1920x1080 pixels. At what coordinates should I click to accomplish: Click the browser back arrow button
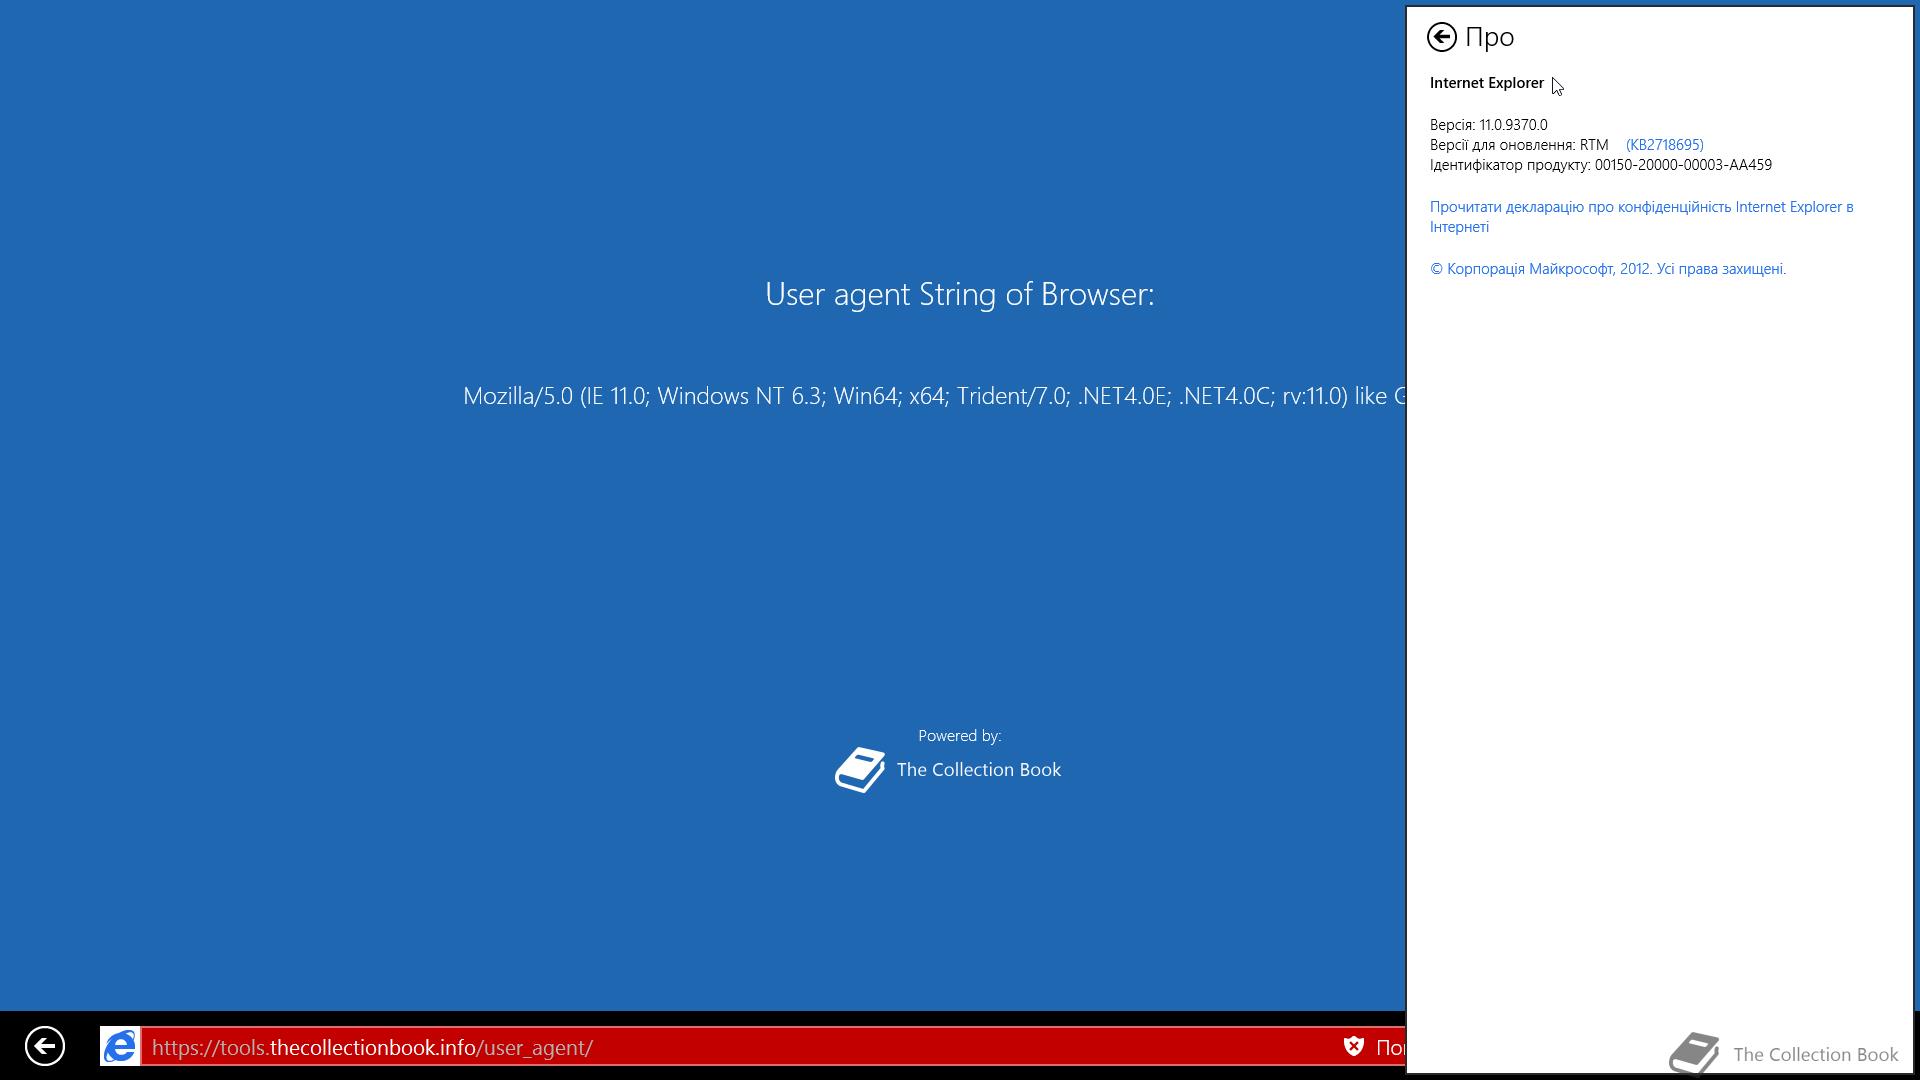point(45,1047)
